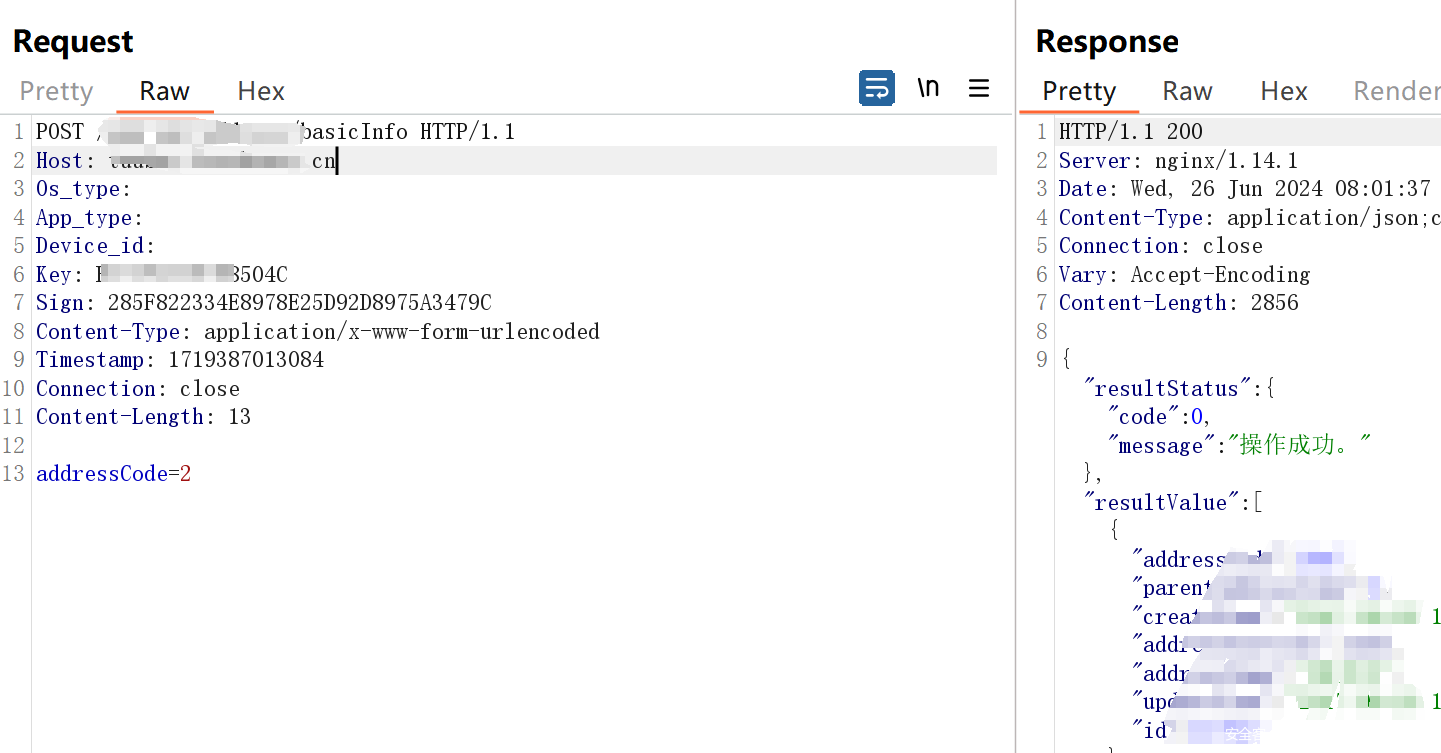
Task: Select the Request Raw tab
Action: [164, 92]
